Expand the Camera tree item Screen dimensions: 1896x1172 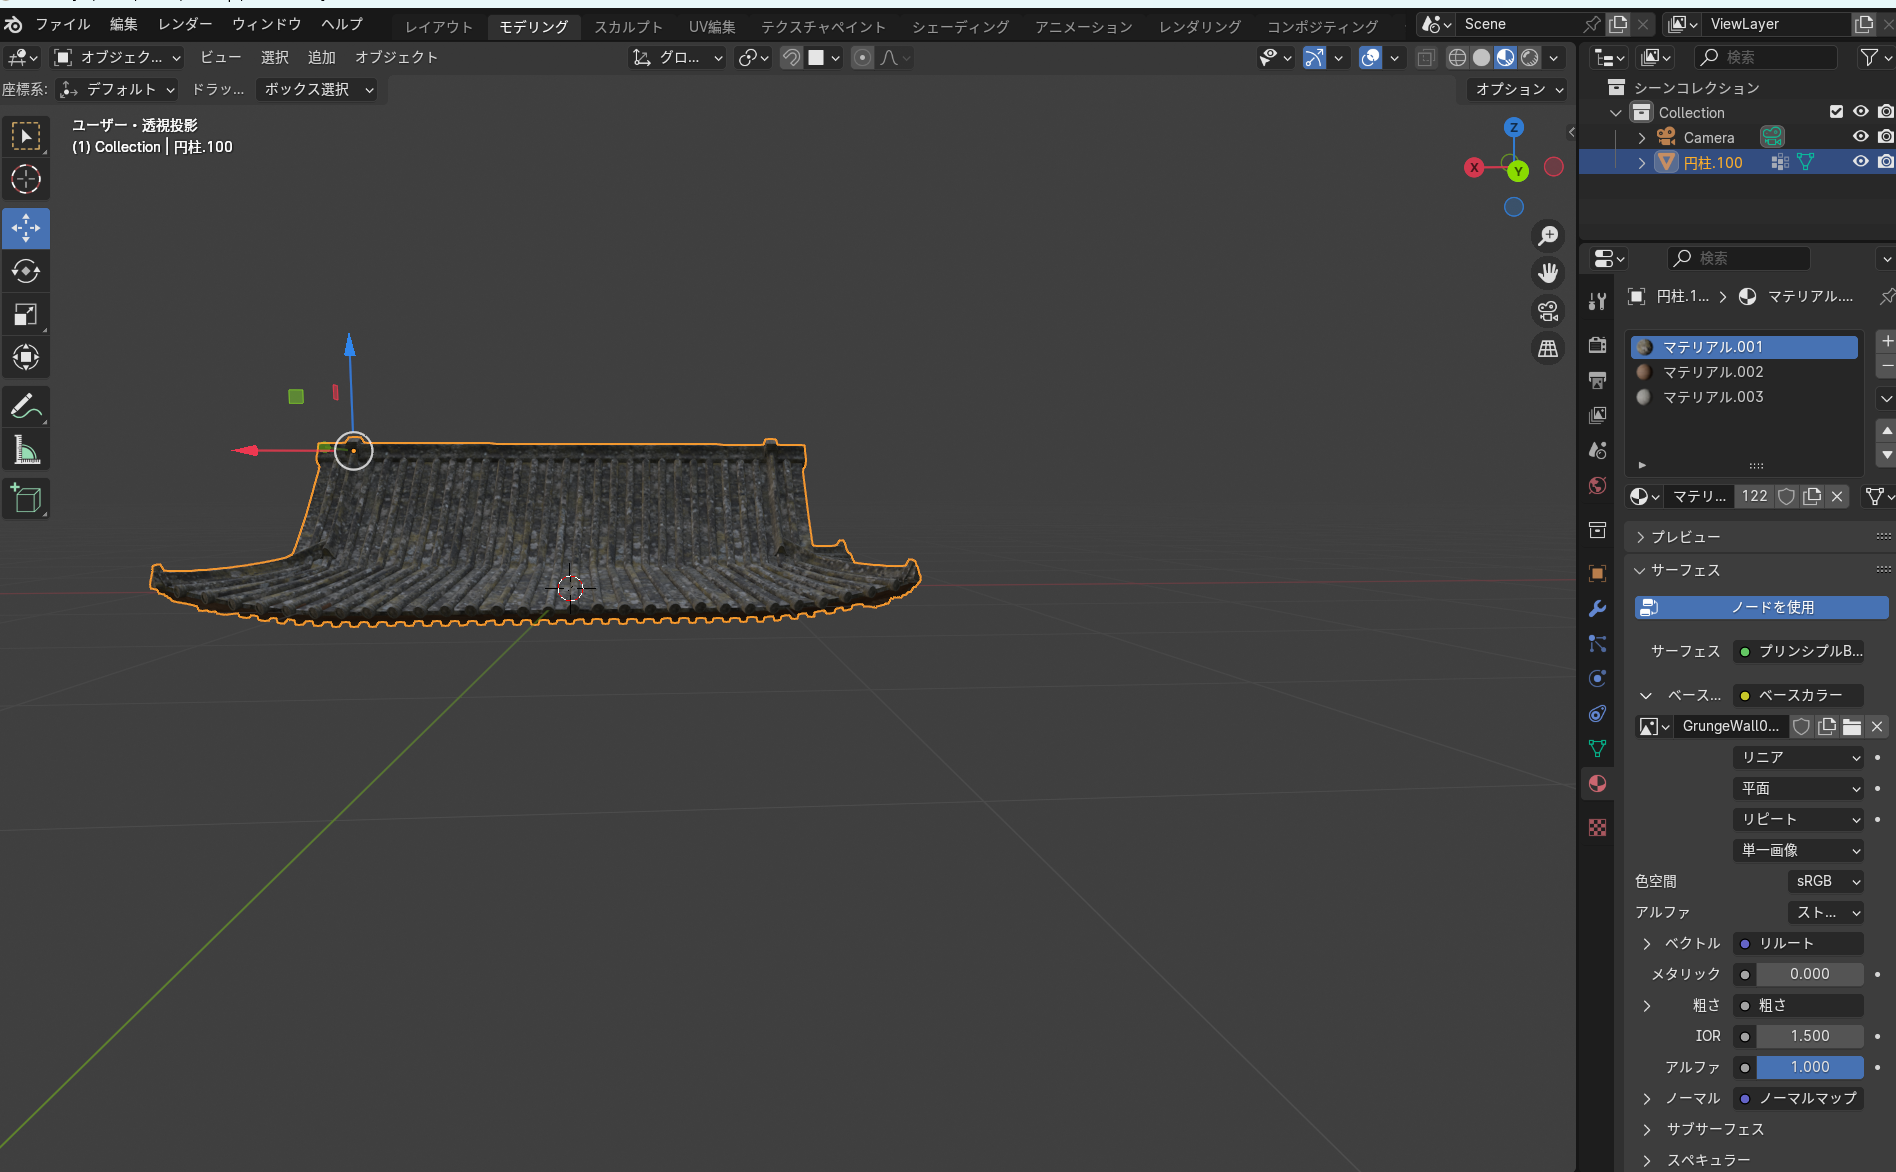point(1642,138)
